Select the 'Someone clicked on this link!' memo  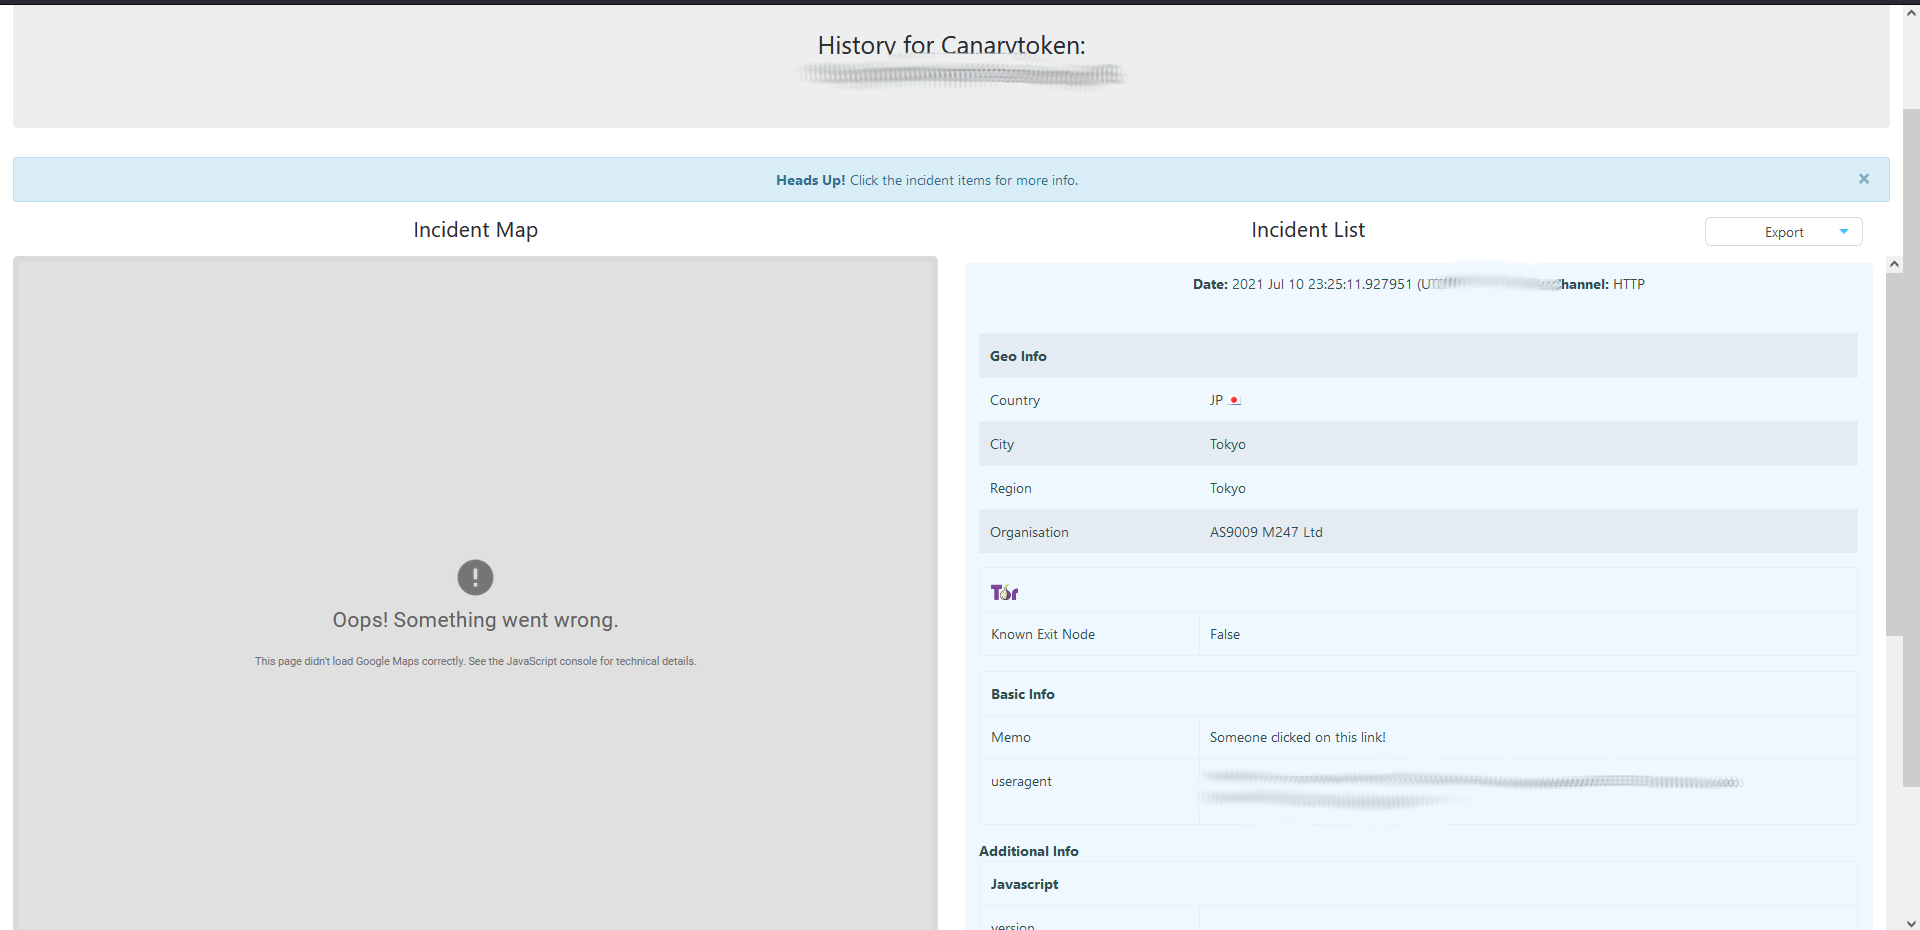pyautogui.click(x=1298, y=737)
